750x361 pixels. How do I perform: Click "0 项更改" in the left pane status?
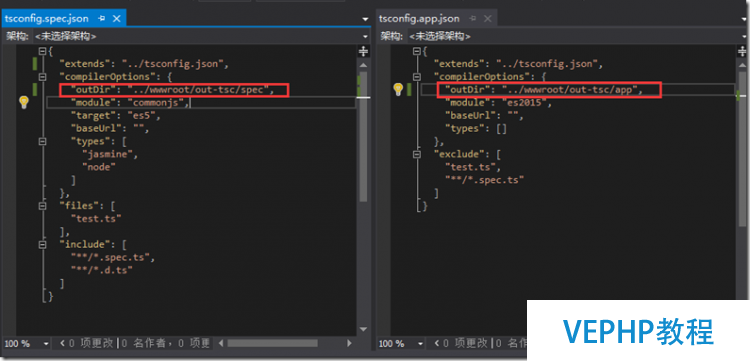coord(91,343)
